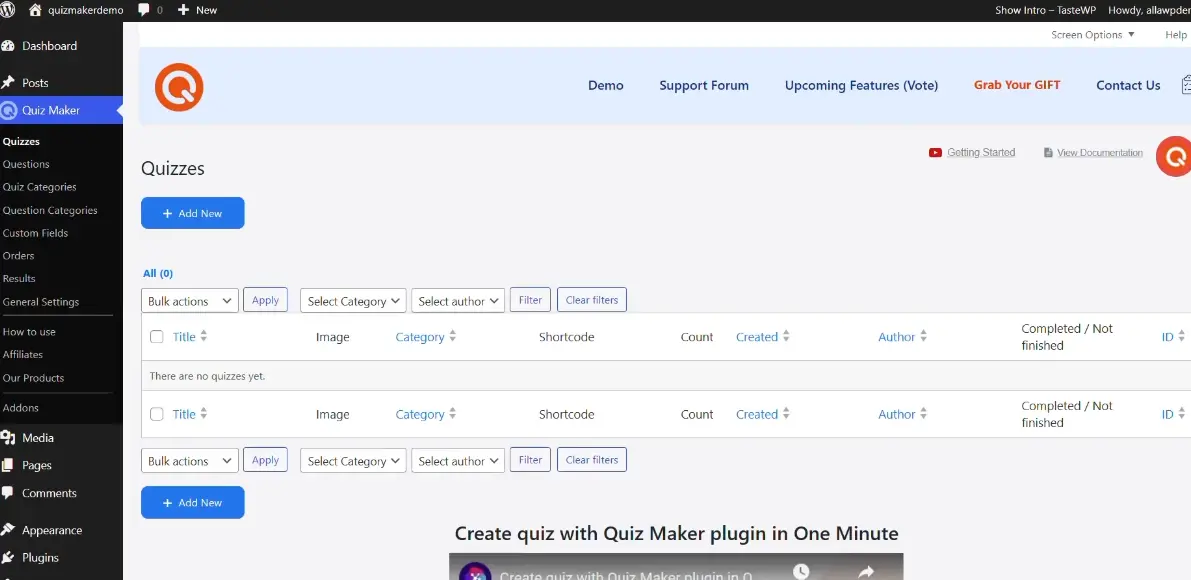Open Dashboard from the sidebar
The image size is (1191, 580).
49,46
